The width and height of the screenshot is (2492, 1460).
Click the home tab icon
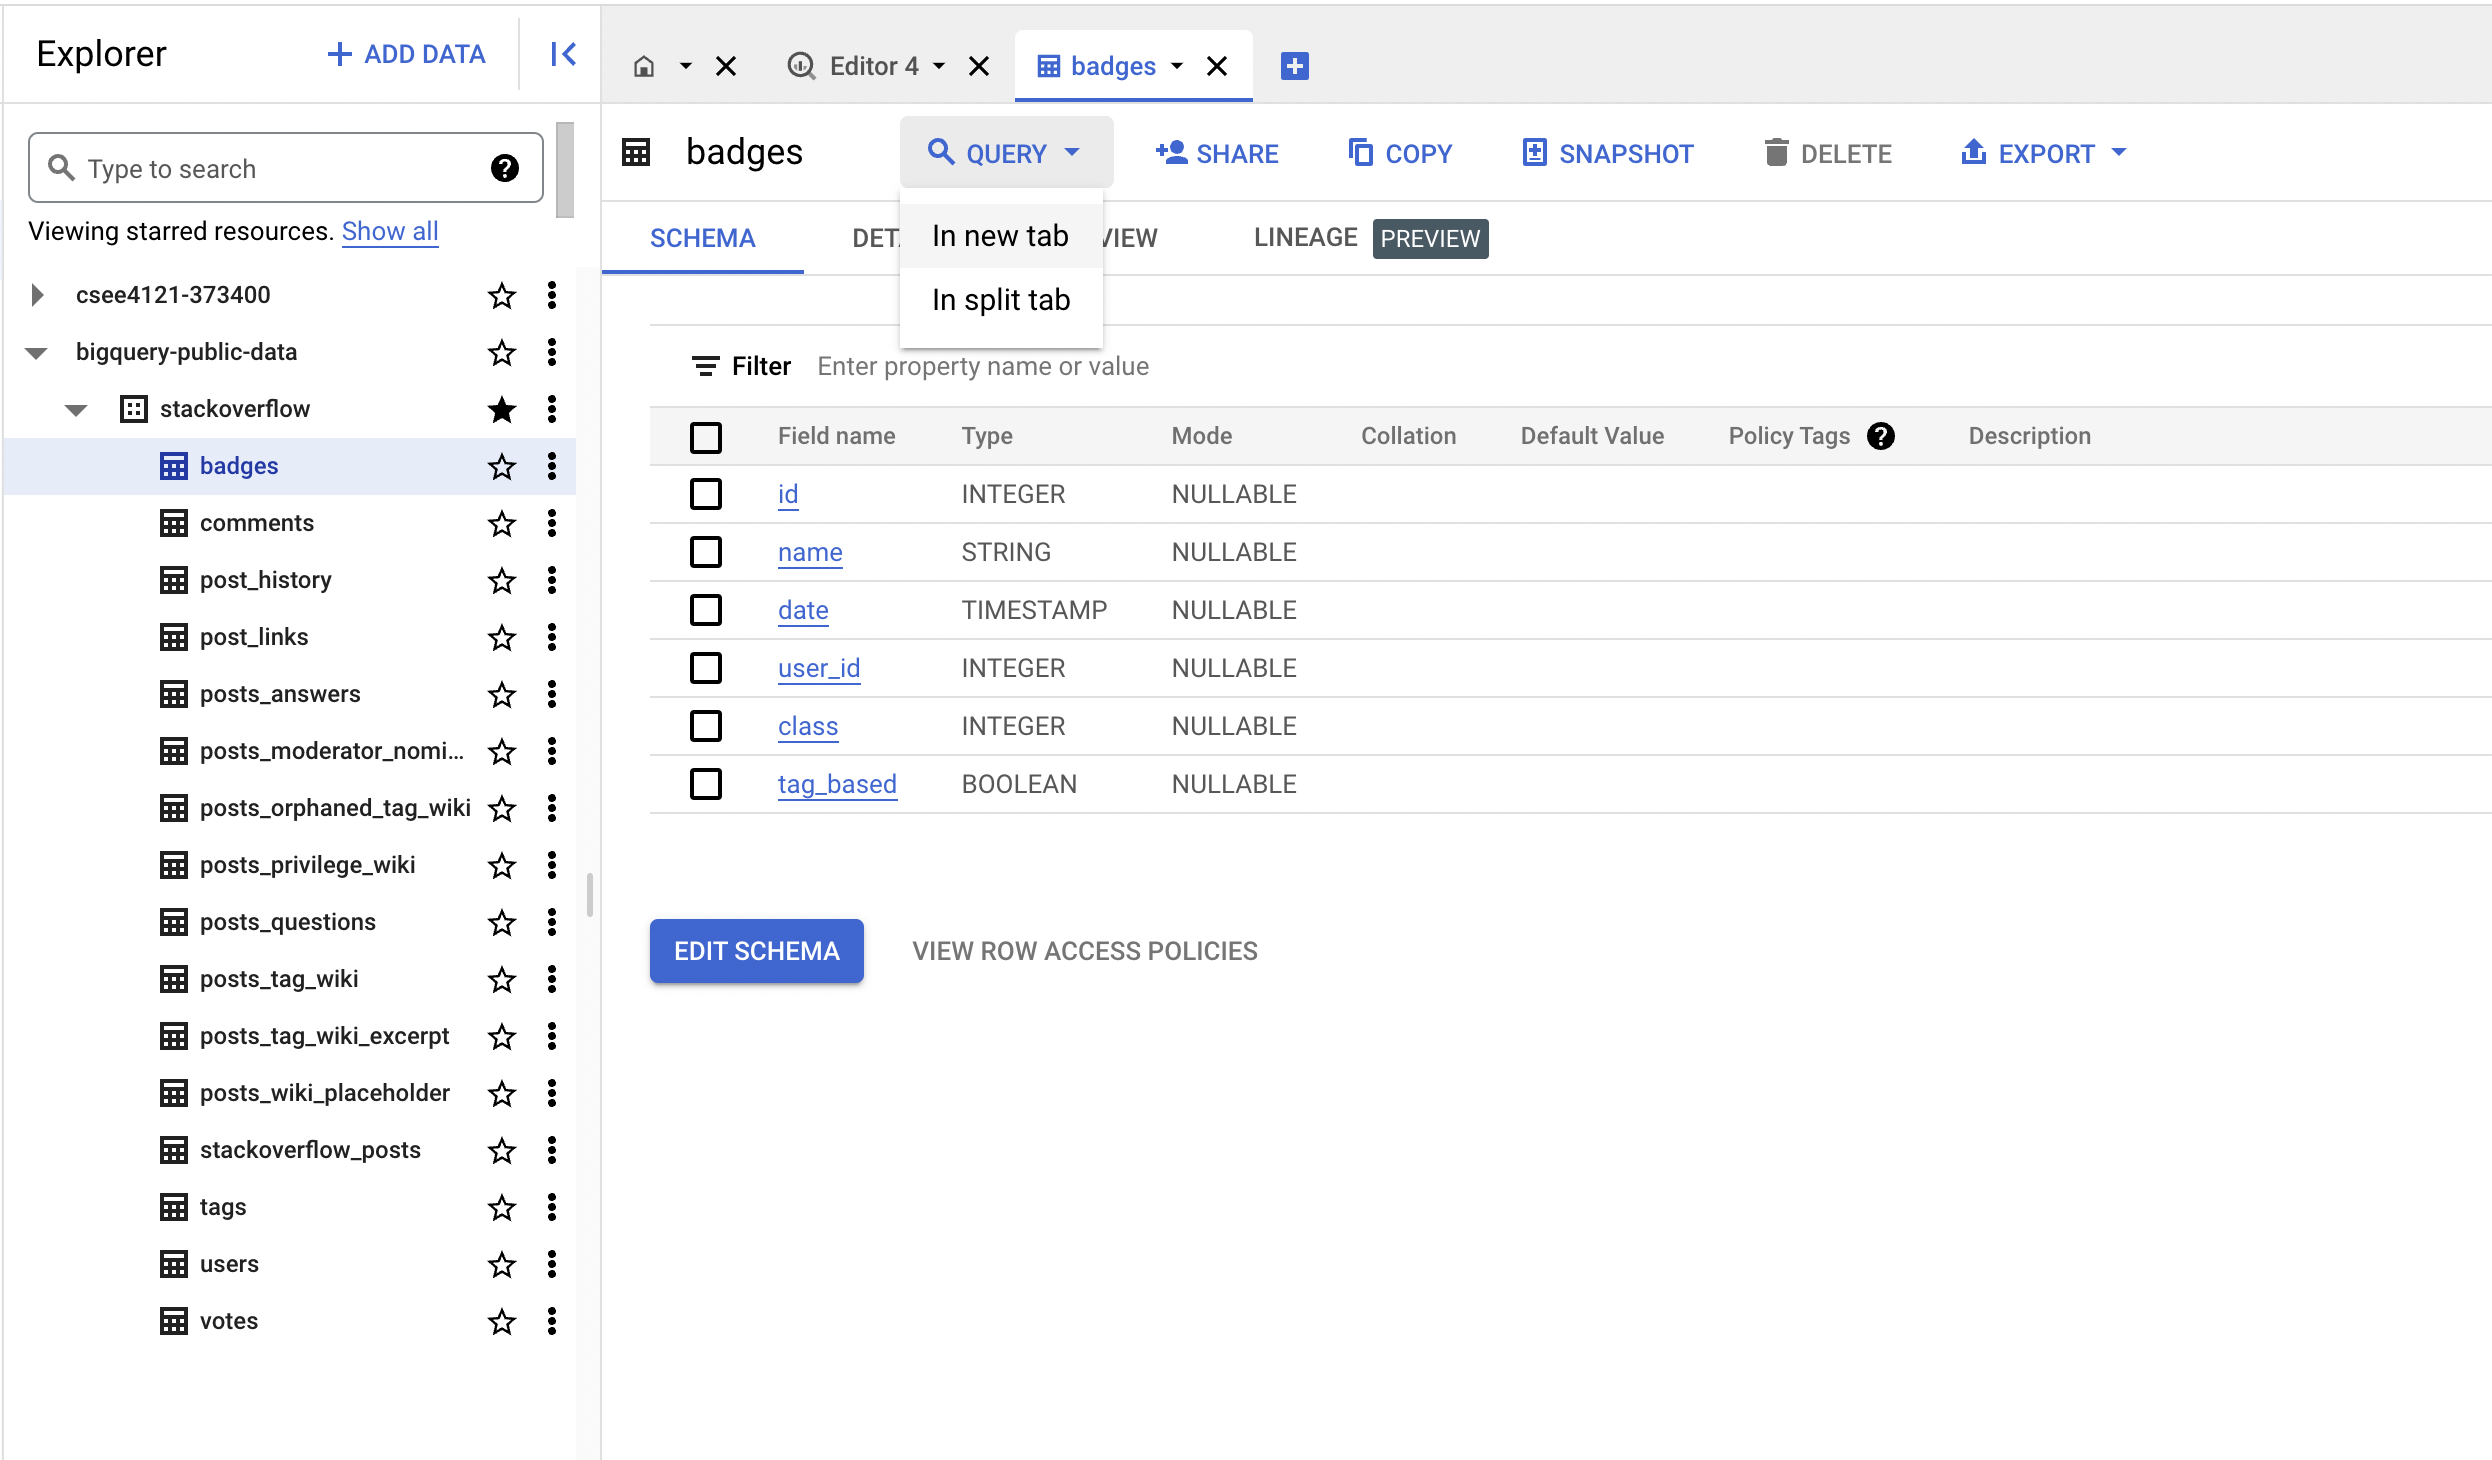pyautogui.click(x=644, y=66)
